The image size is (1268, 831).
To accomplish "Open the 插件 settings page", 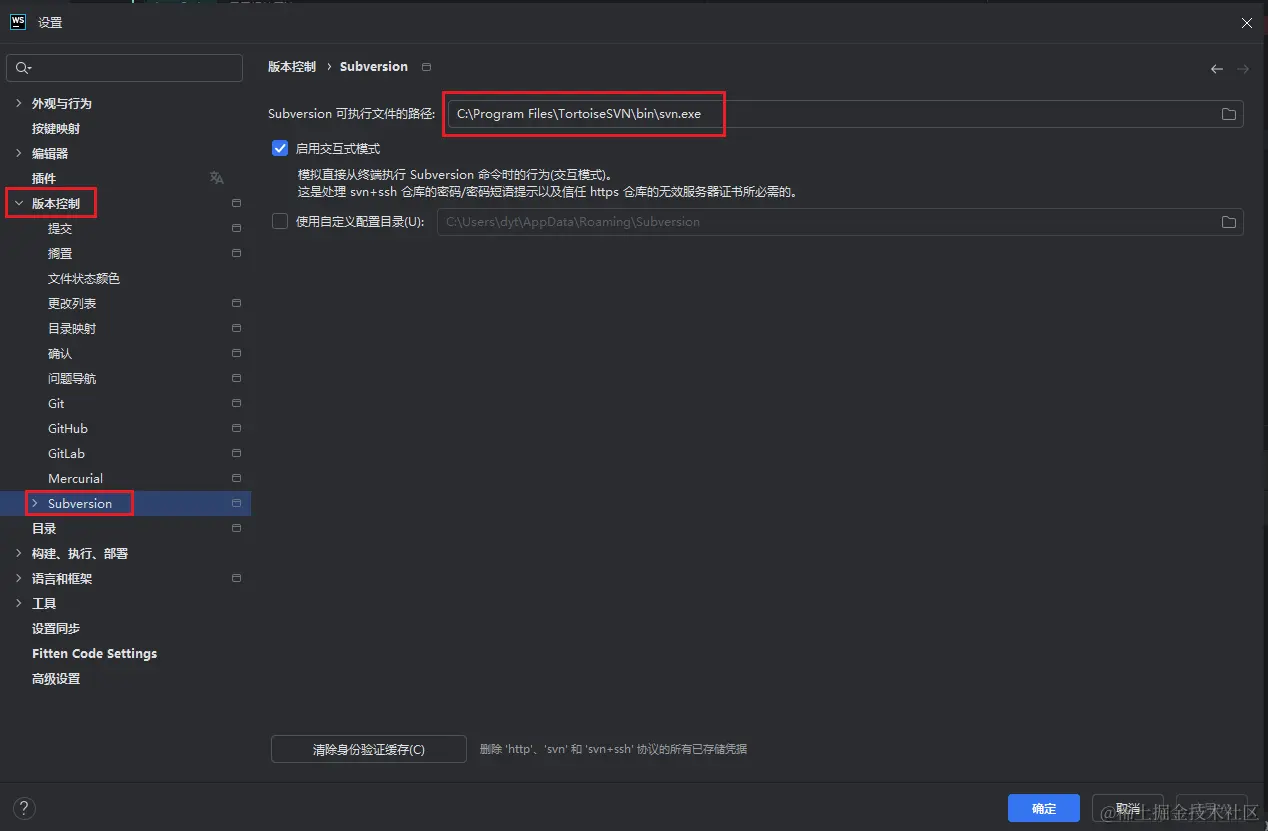I will tap(44, 178).
